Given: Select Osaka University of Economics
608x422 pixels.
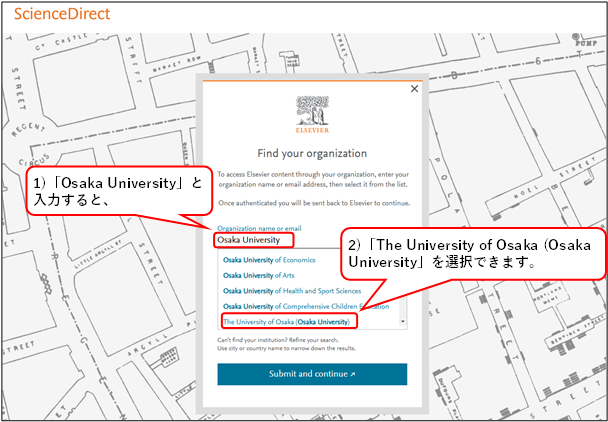Looking at the screenshot, I should (269, 260).
